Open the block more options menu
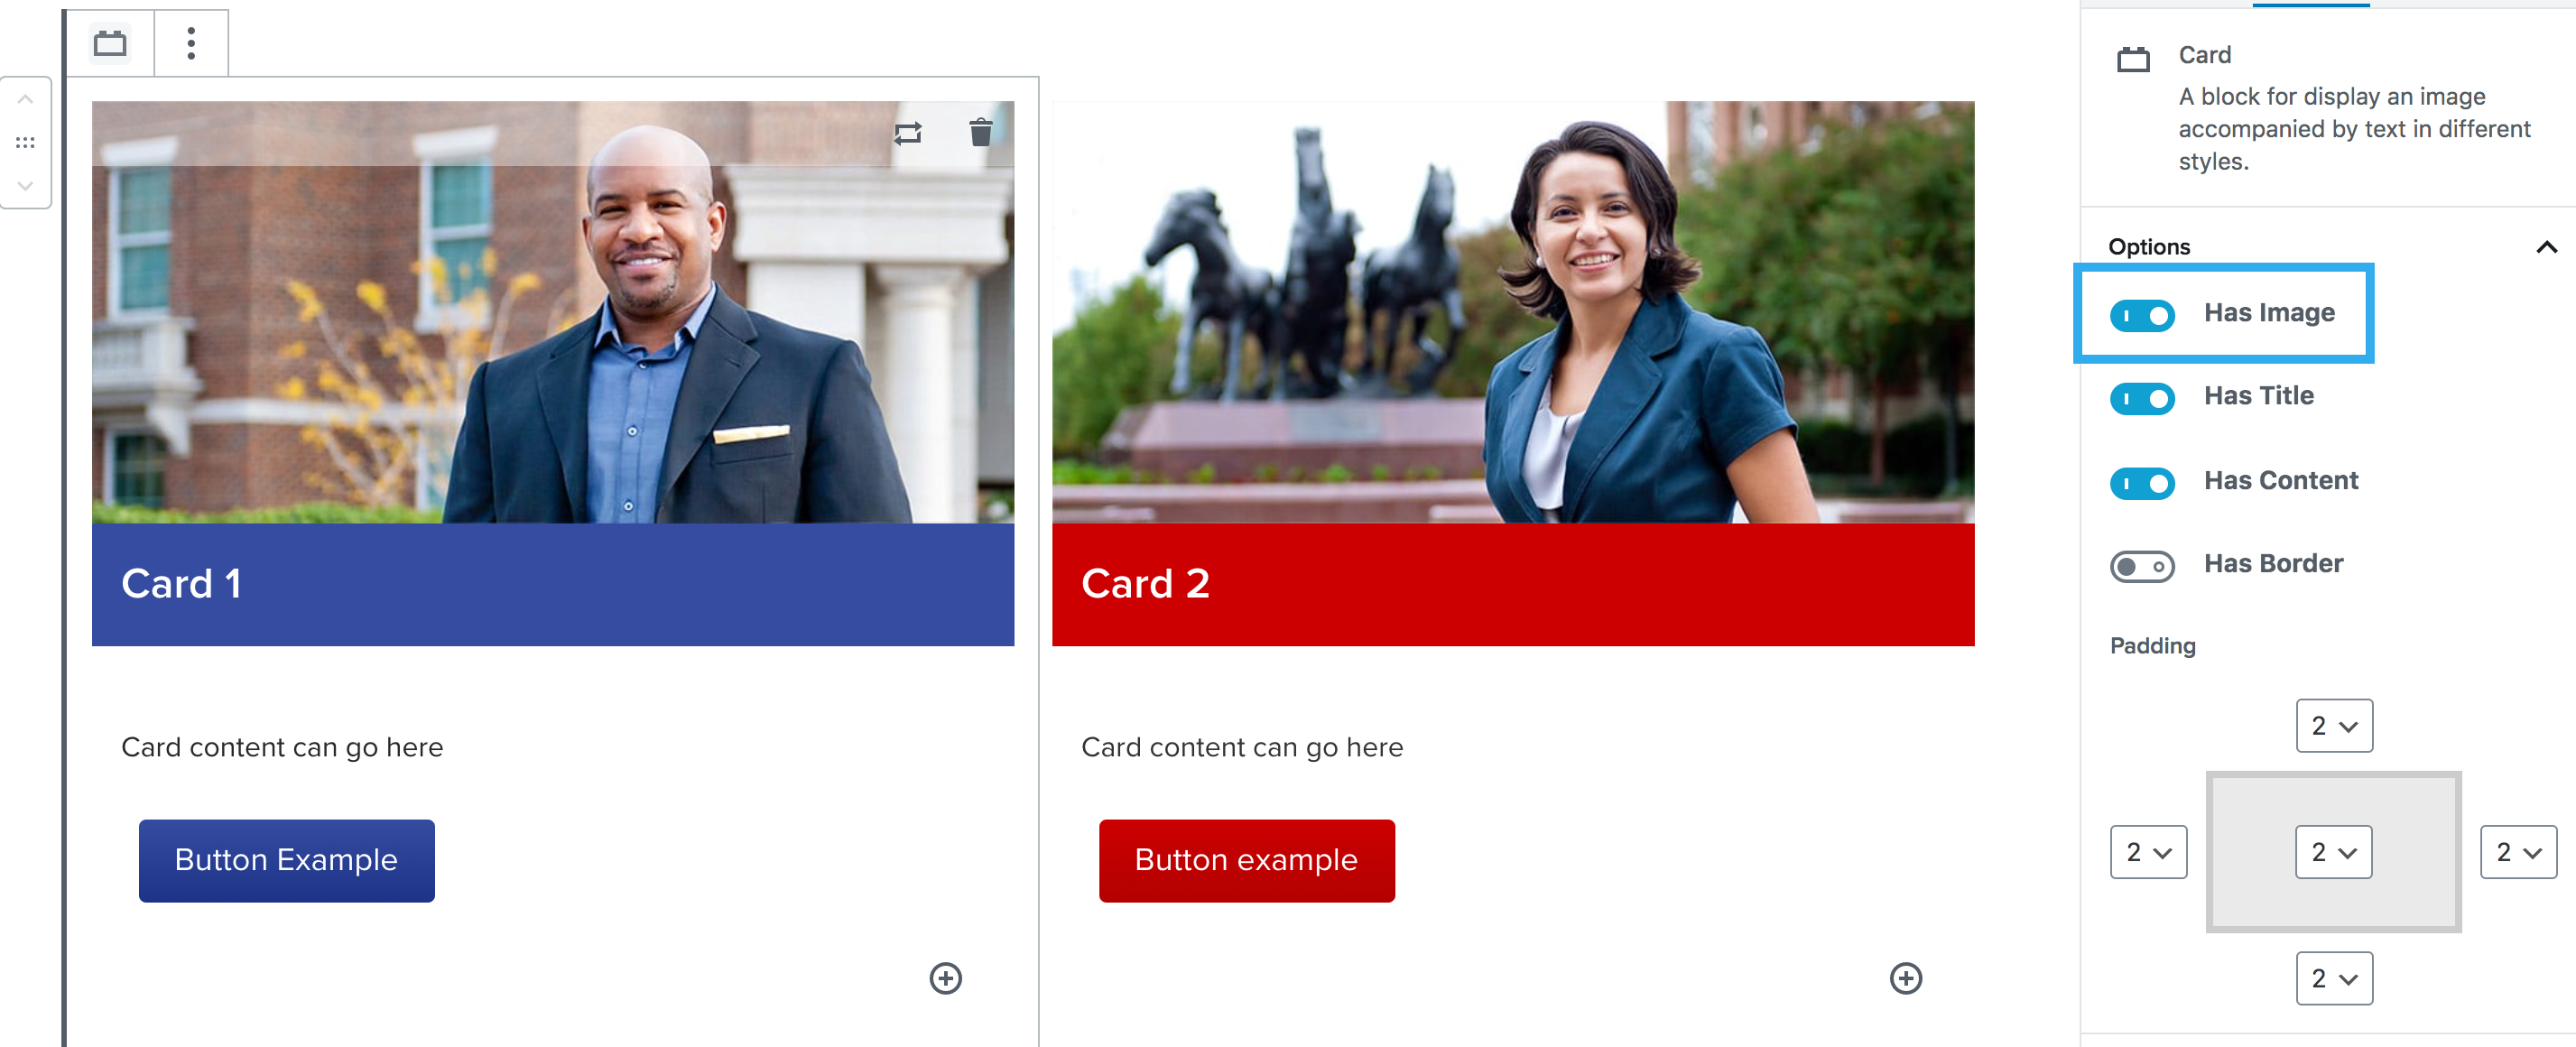Image resolution: width=2576 pixels, height=1047 pixels. (x=191, y=44)
